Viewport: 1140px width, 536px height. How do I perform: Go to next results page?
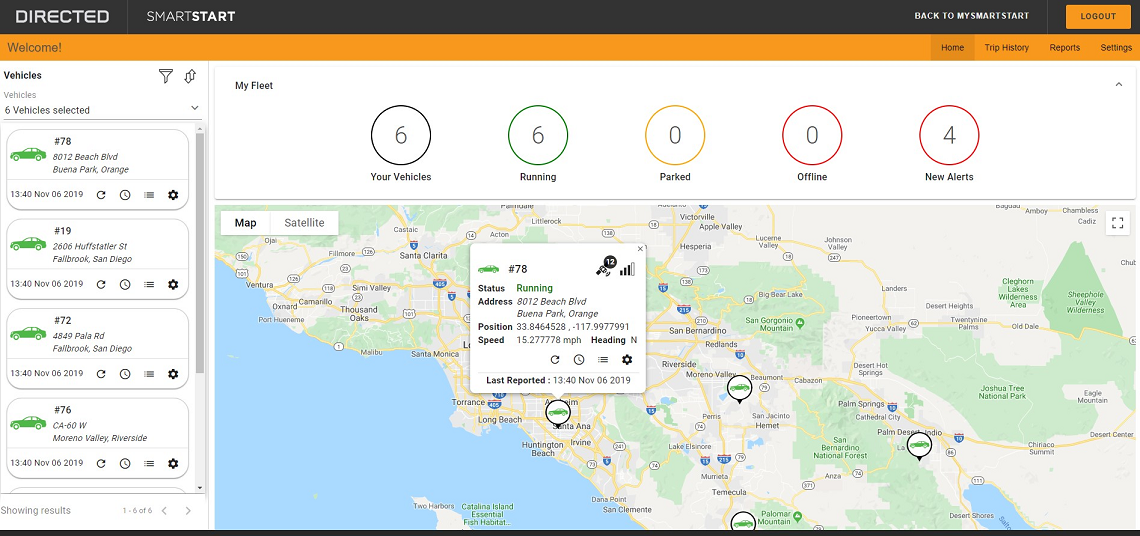188,511
